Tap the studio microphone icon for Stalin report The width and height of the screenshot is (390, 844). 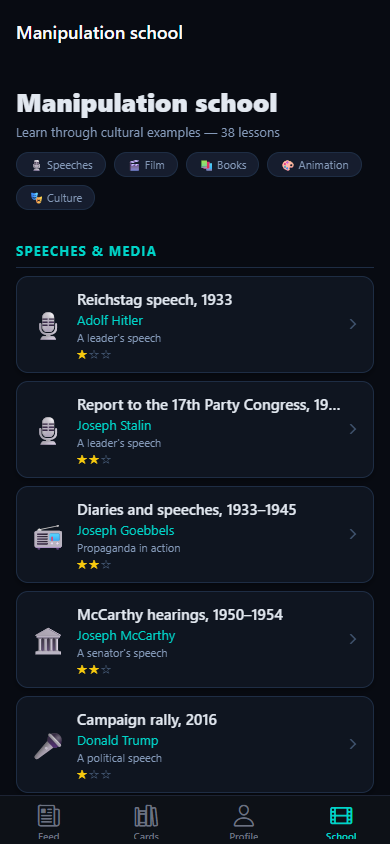click(48, 431)
